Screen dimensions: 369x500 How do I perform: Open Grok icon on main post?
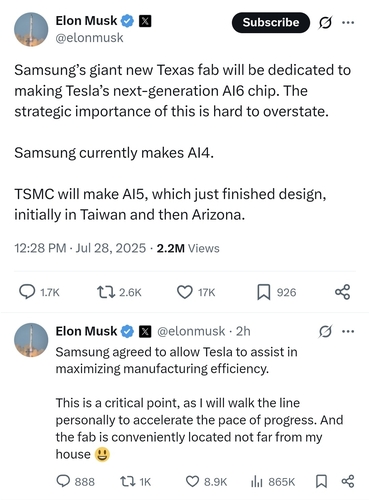pyautogui.click(x=325, y=23)
